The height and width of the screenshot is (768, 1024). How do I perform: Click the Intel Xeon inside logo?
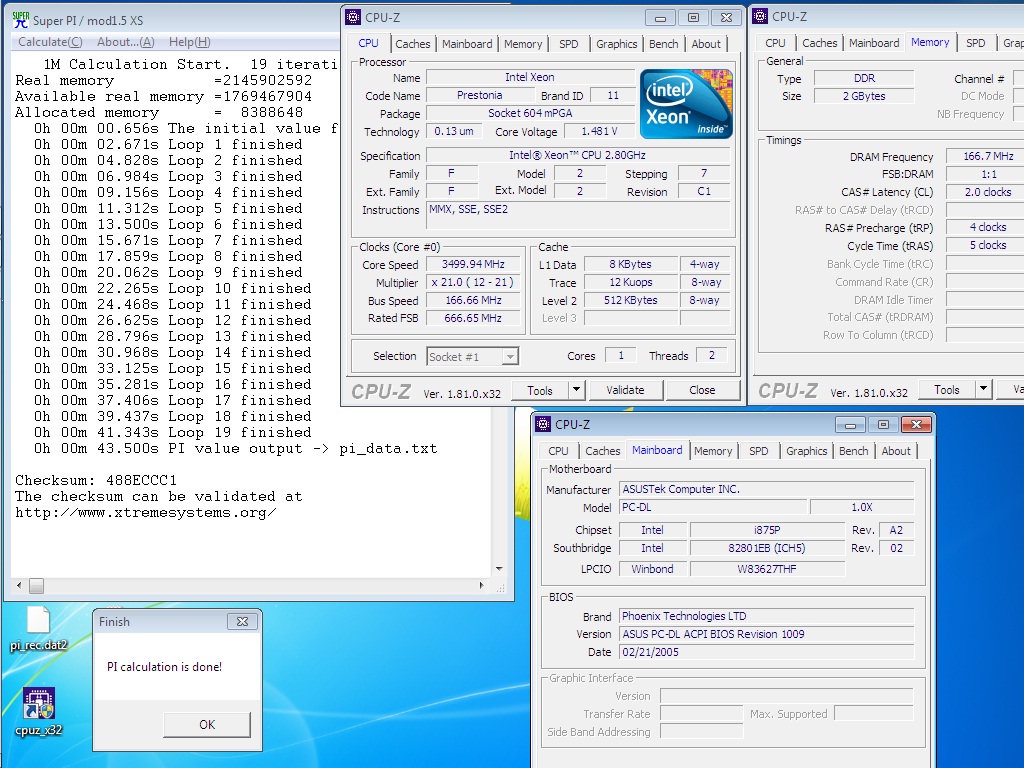tap(686, 103)
